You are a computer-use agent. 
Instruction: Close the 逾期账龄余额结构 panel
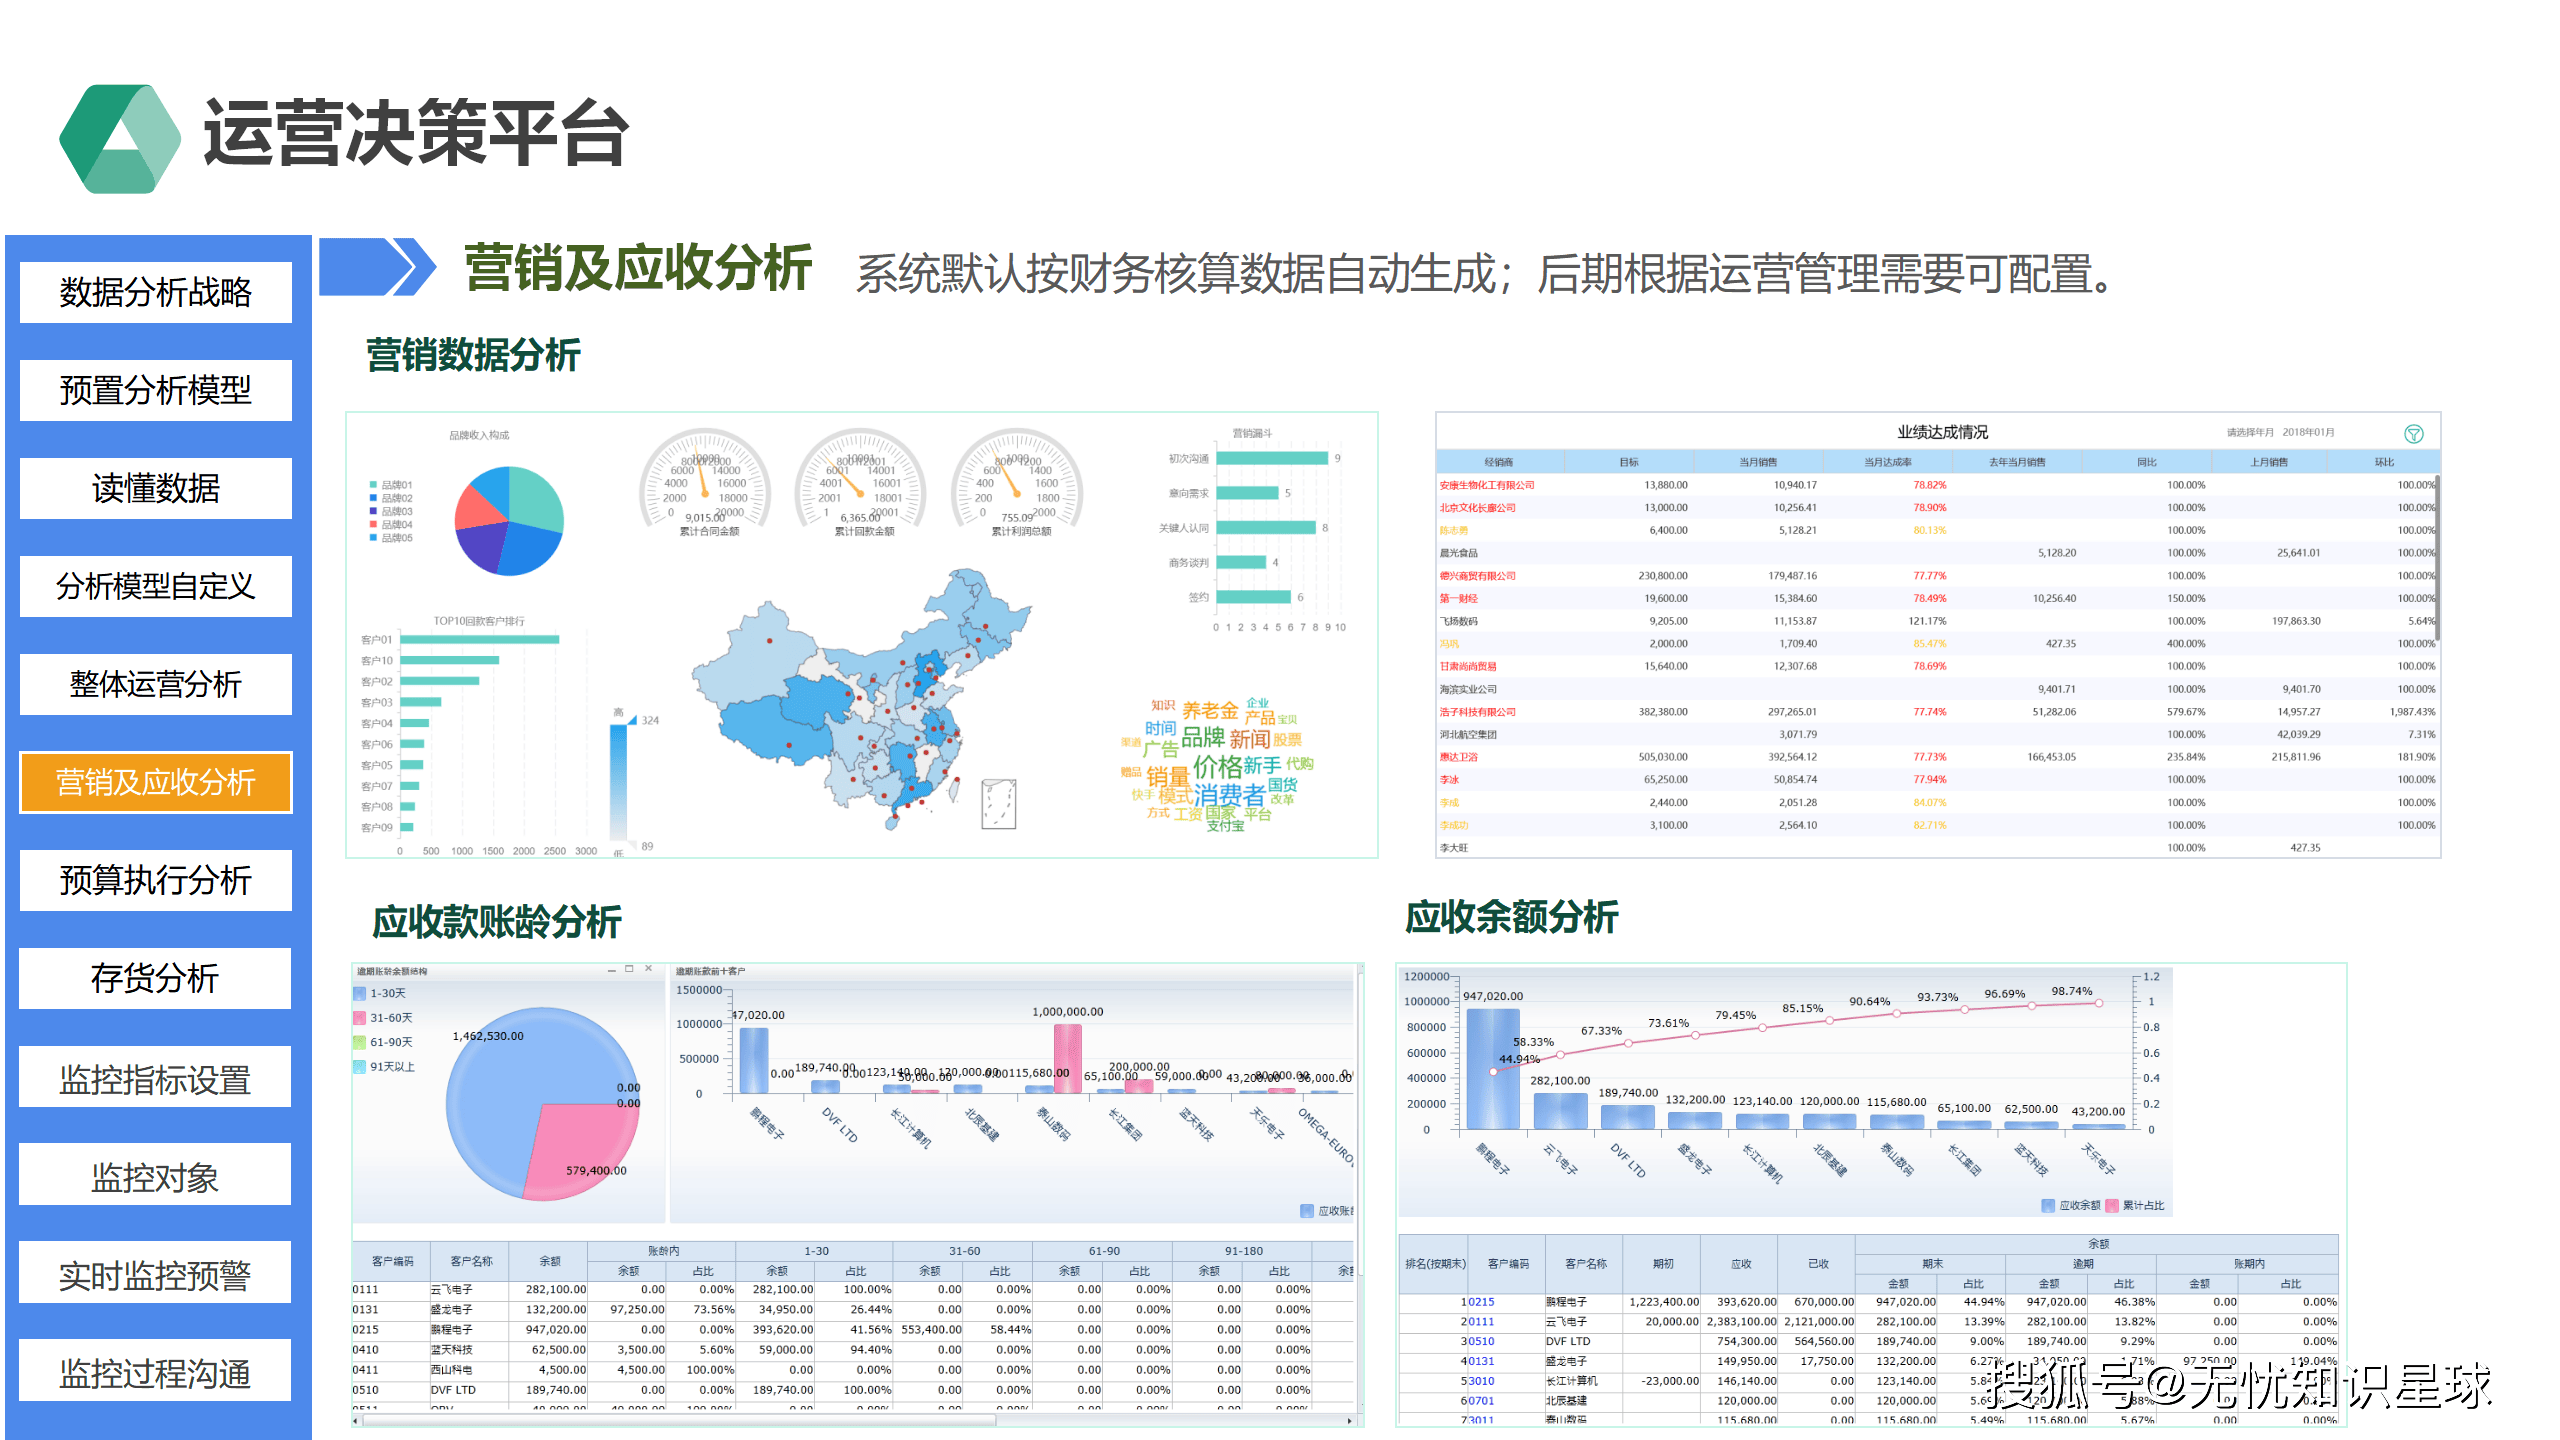coord(649,969)
